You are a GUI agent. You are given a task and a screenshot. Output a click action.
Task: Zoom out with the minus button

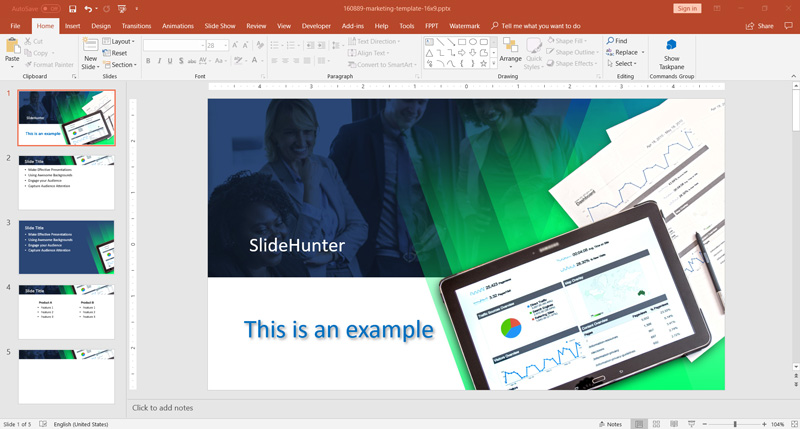[x=705, y=424]
